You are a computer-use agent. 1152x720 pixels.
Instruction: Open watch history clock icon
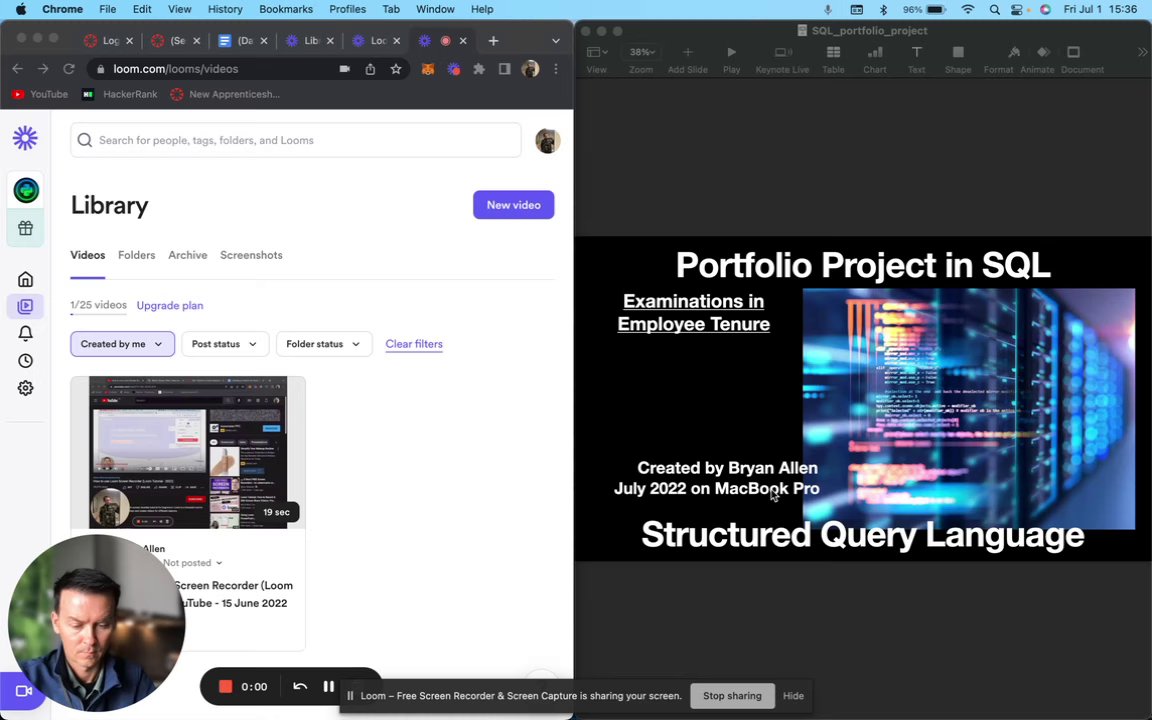[x=26, y=361]
